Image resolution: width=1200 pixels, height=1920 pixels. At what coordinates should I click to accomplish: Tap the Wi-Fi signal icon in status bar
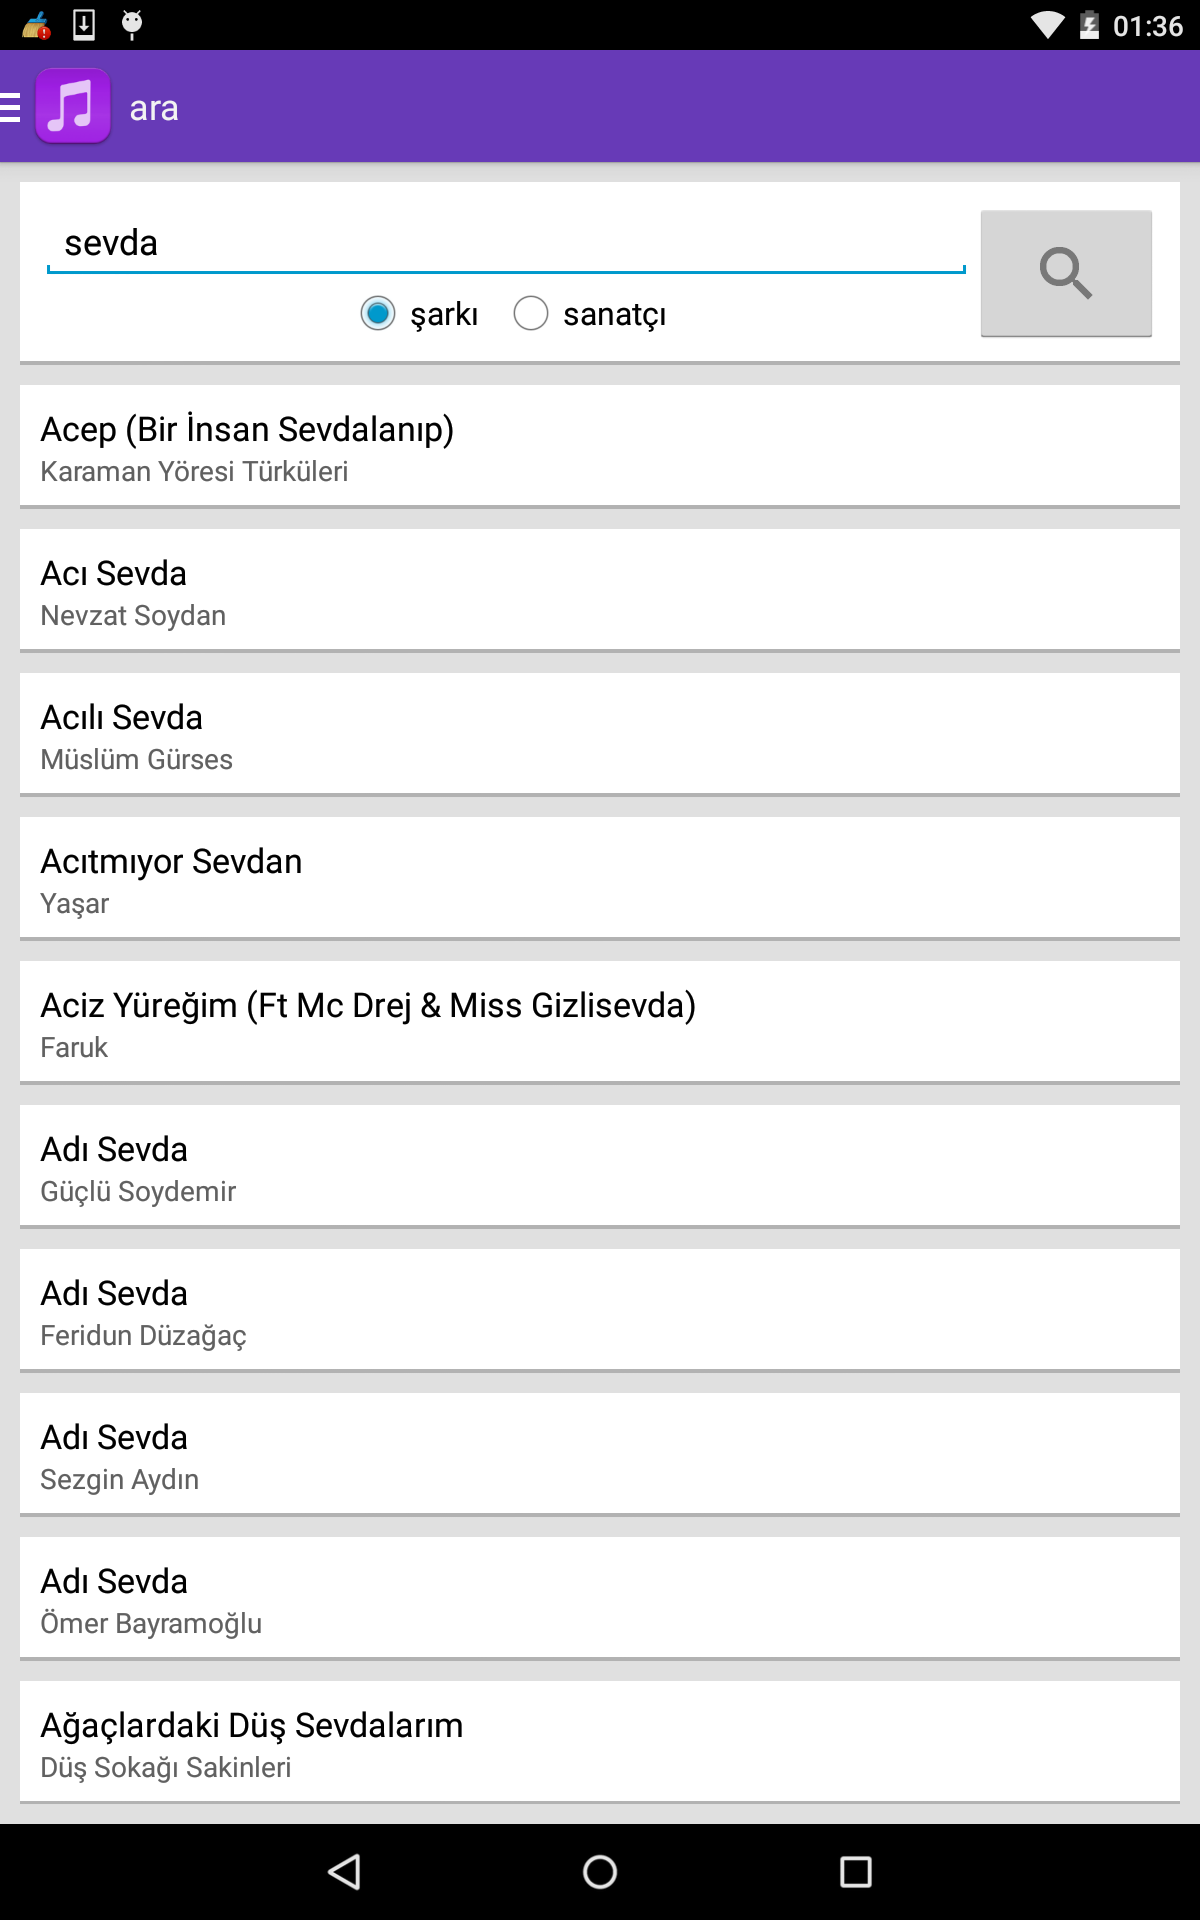coord(1046,24)
